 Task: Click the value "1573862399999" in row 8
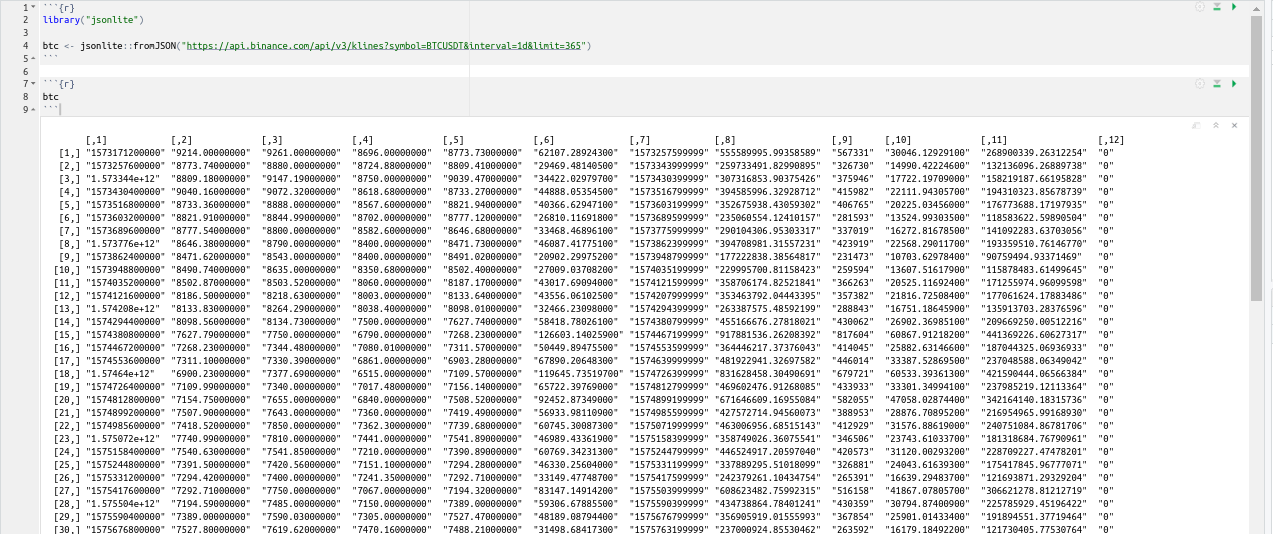pyautogui.click(x=668, y=244)
